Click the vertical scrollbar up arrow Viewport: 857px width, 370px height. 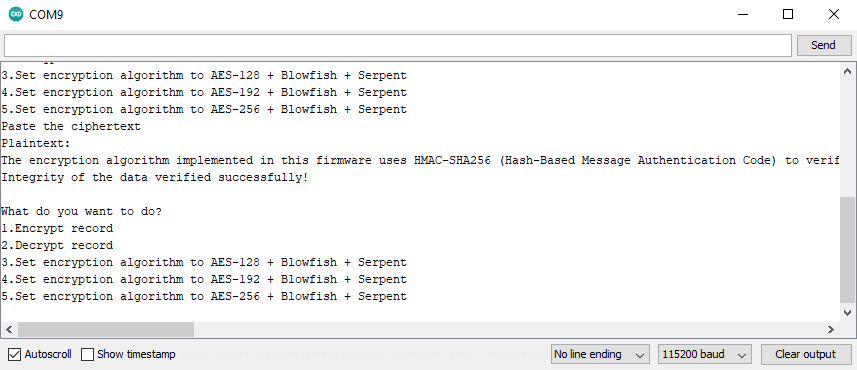tap(848, 71)
